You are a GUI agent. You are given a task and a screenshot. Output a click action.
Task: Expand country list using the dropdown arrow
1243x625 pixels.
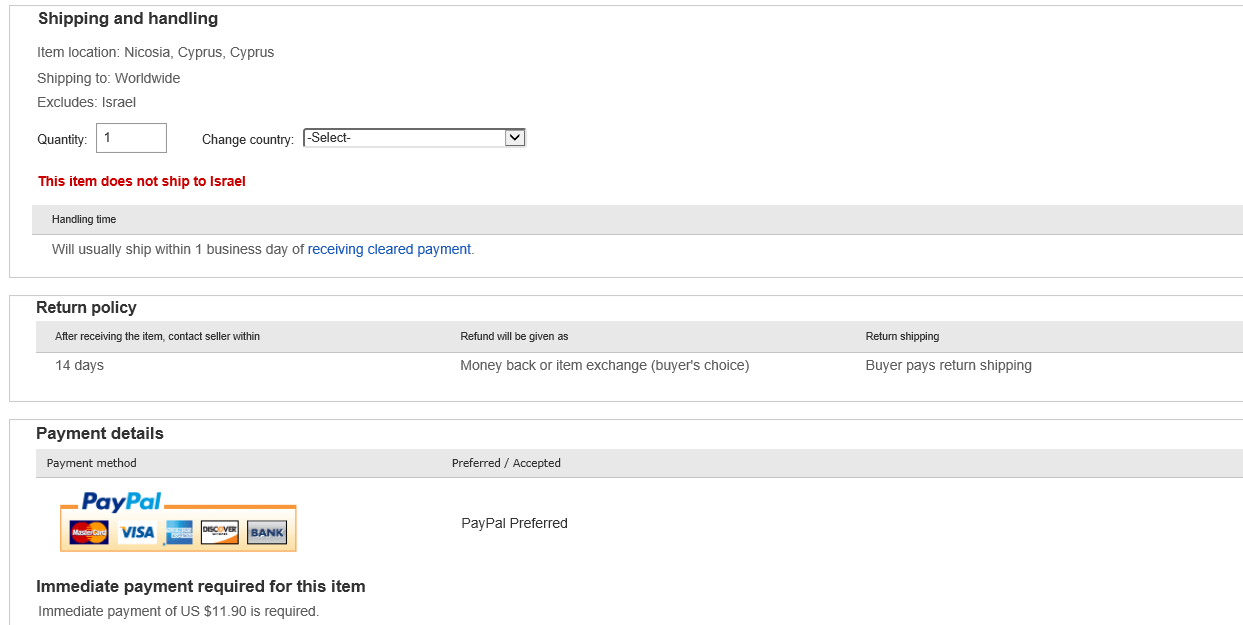[515, 138]
